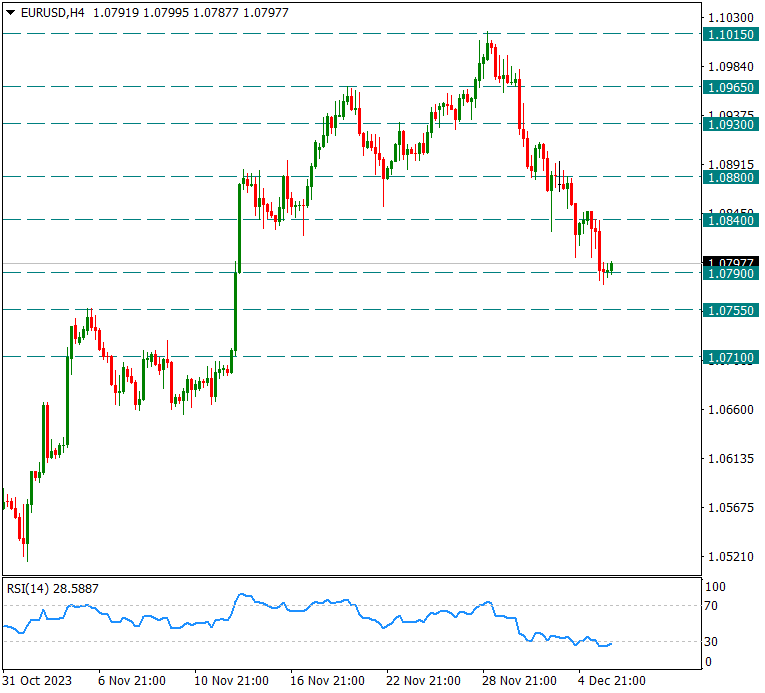Select the RSI scale value 70
This screenshot has height=693, width=765.
[x=711, y=606]
